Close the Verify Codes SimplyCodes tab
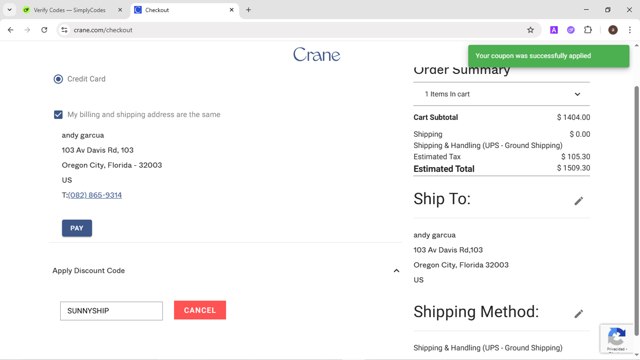The width and height of the screenshot is (640, 360). (120, 10)
